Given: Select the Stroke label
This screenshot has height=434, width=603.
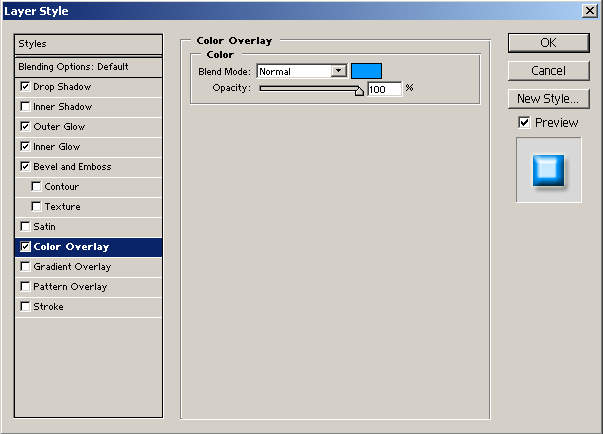Looking at the screenshot, I should [x=48, y=307].
